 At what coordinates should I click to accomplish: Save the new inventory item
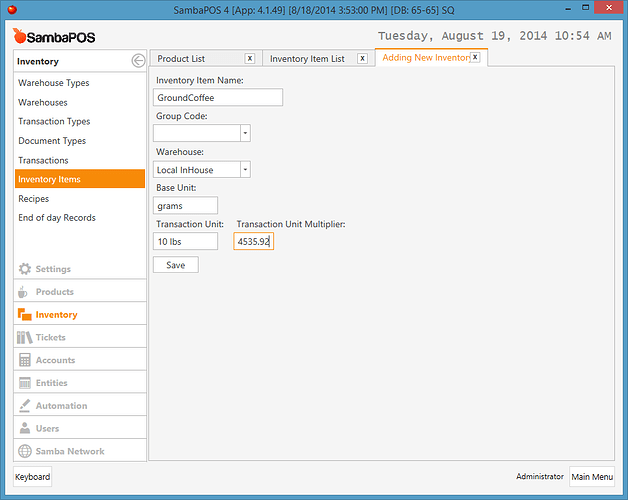point(176,265)
